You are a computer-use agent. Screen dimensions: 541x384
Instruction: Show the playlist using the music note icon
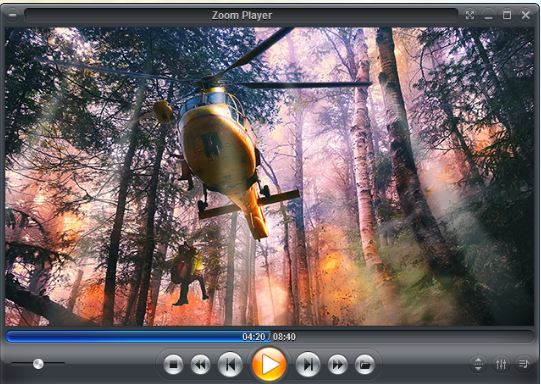(523, 364)
